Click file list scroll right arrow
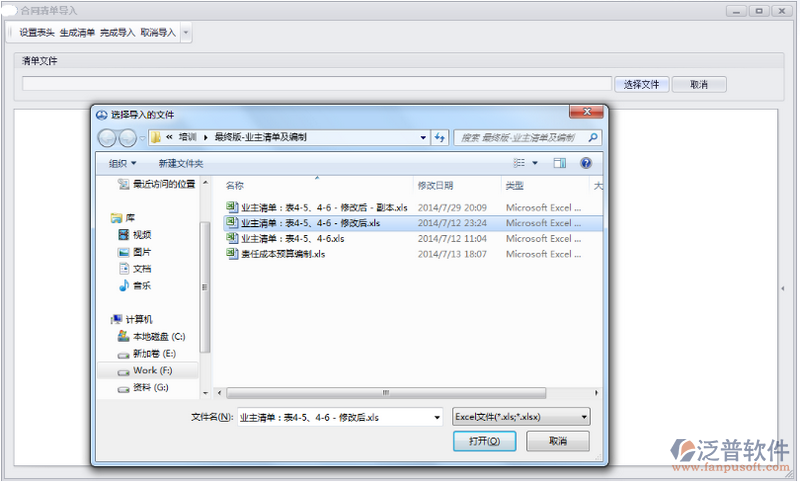The image size is (800, 483). point(596,393)
